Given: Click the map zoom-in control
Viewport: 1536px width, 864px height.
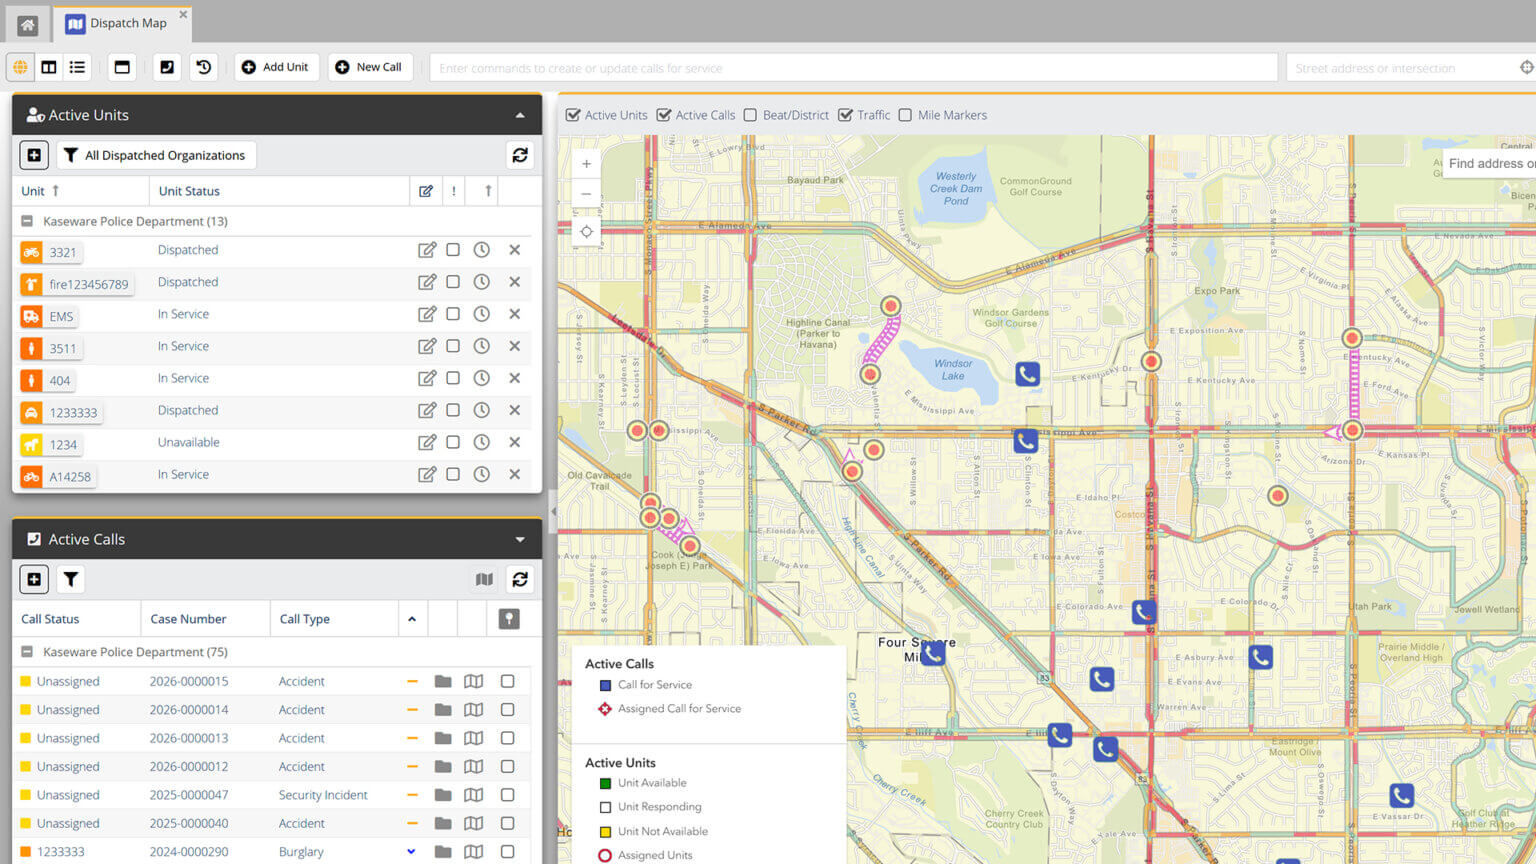Looking at the screenshot, I should [x=586, y=163].
